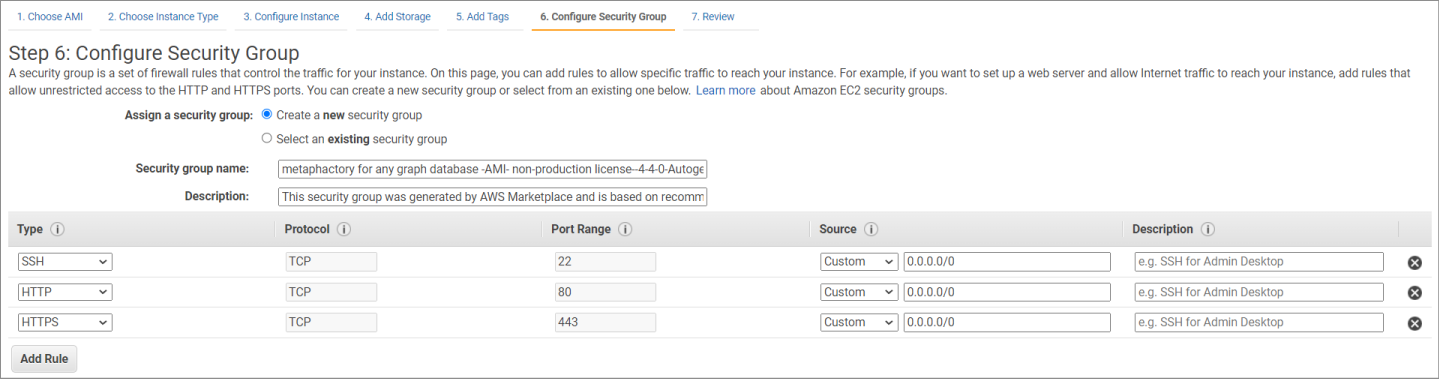This screenshot has width=1439, height=379.
Task: Go to 2. Choose Instance Type tab
Action: coord(163,17)
